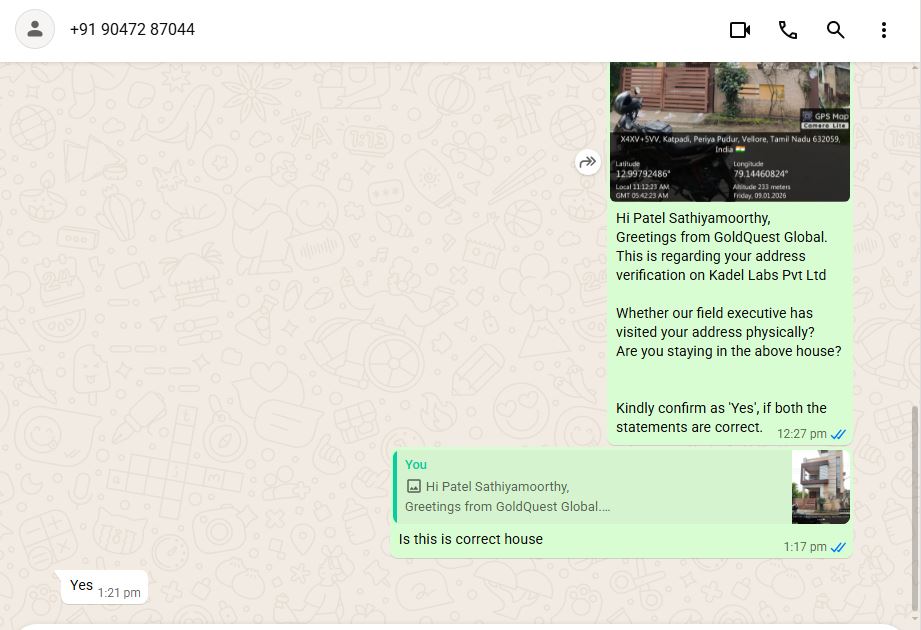Open search within this chat
Screen dimensions: 921x630
[836, 30]
